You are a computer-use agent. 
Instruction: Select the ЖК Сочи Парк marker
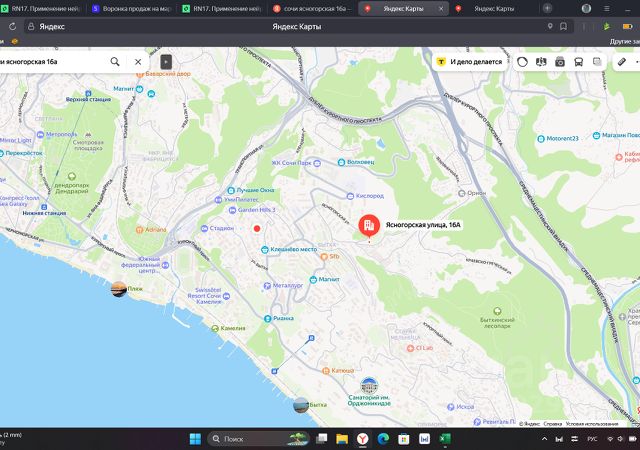click(317, 163)
